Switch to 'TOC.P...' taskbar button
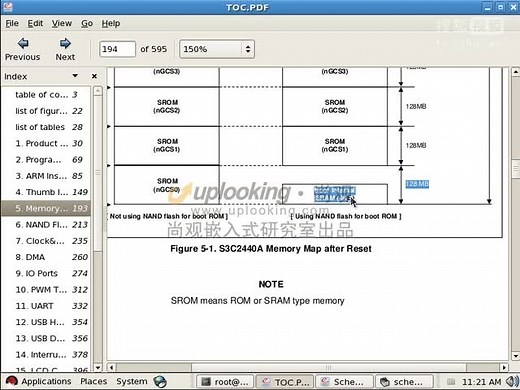Viewport: 520px width, 390px height. pos(285,382)
